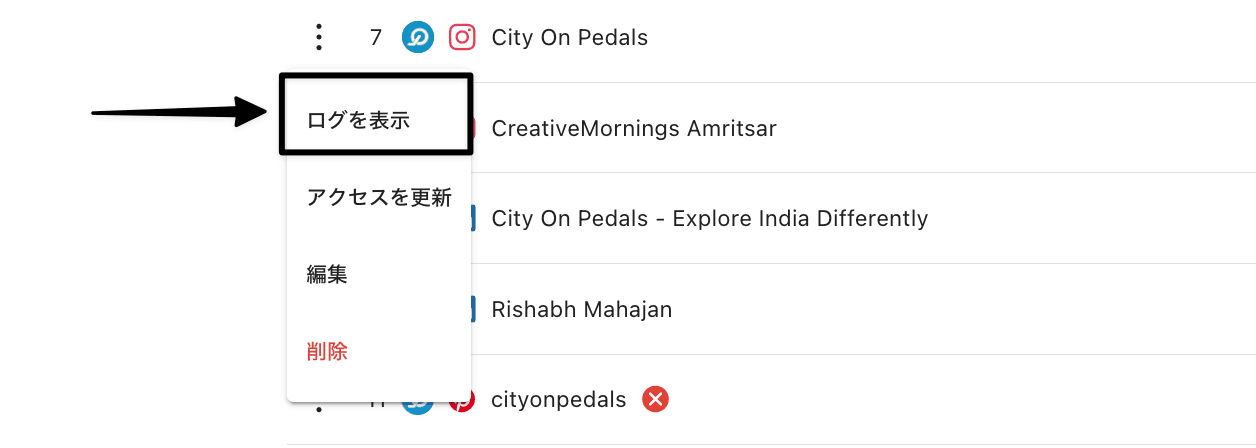The image size is (1256, 448).
Task: Click the number 7 beside City On Pedals
Action: 376,38
